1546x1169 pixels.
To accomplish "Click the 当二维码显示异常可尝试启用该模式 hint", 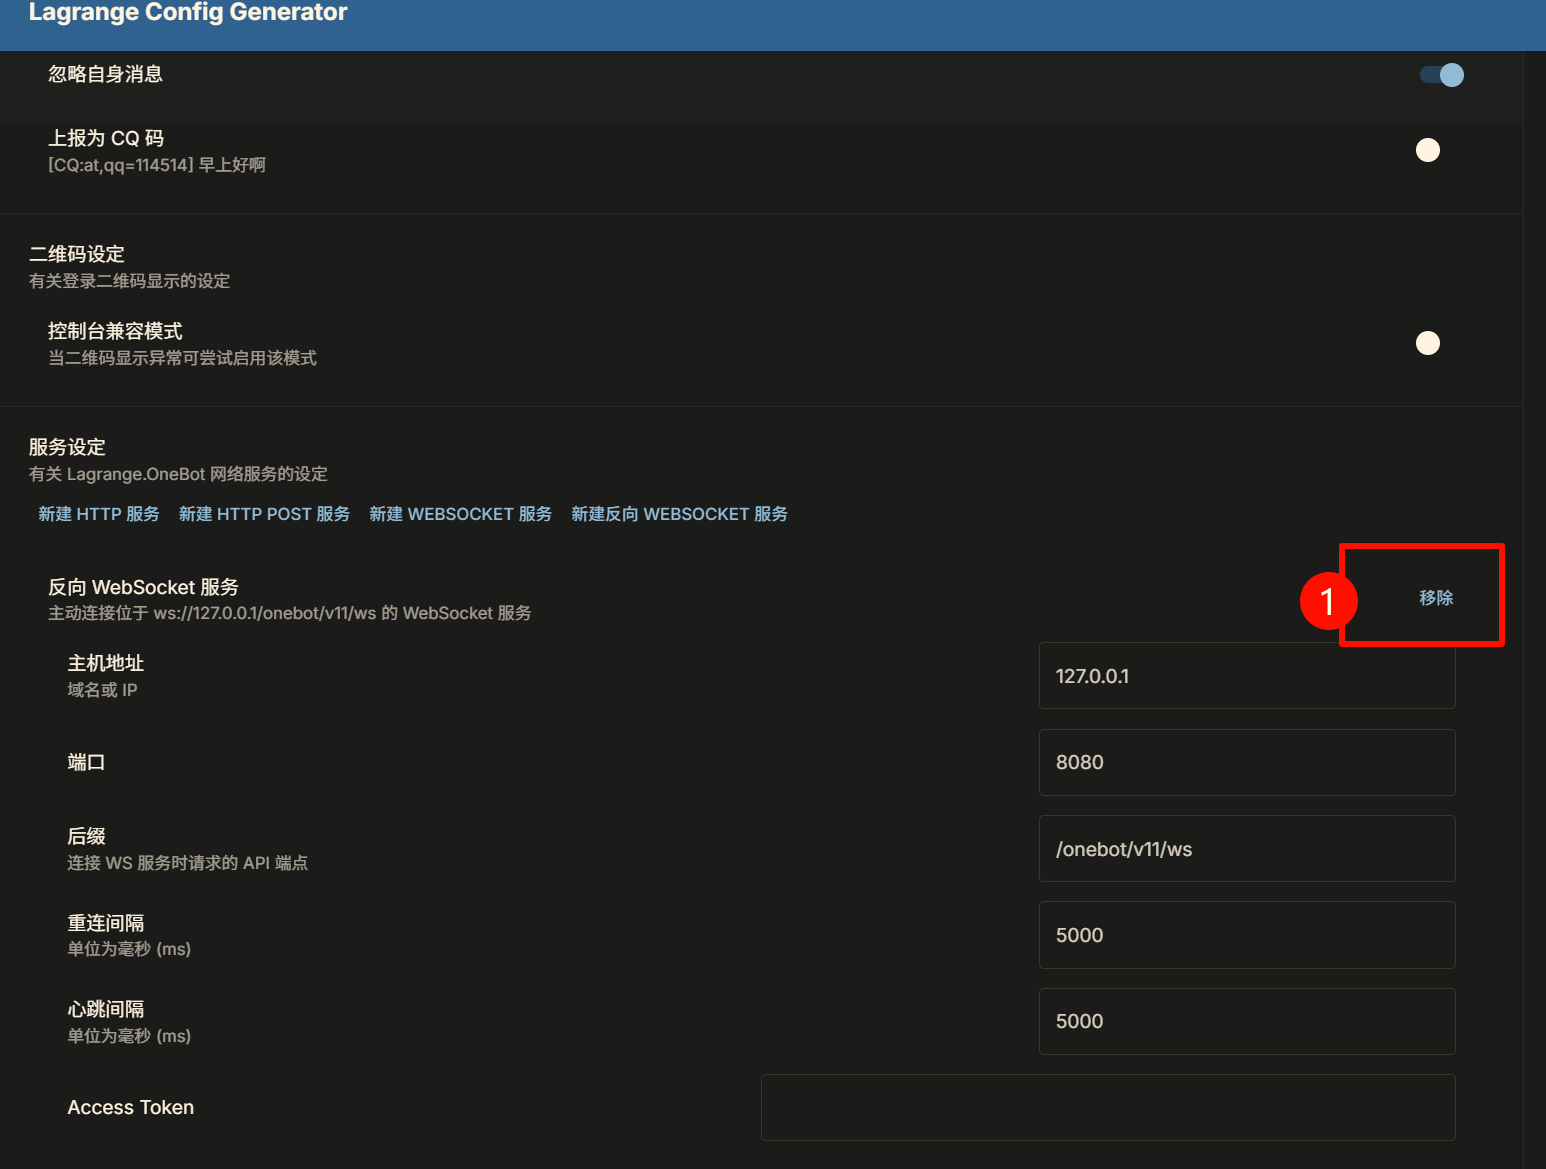I will pos(183,358).
